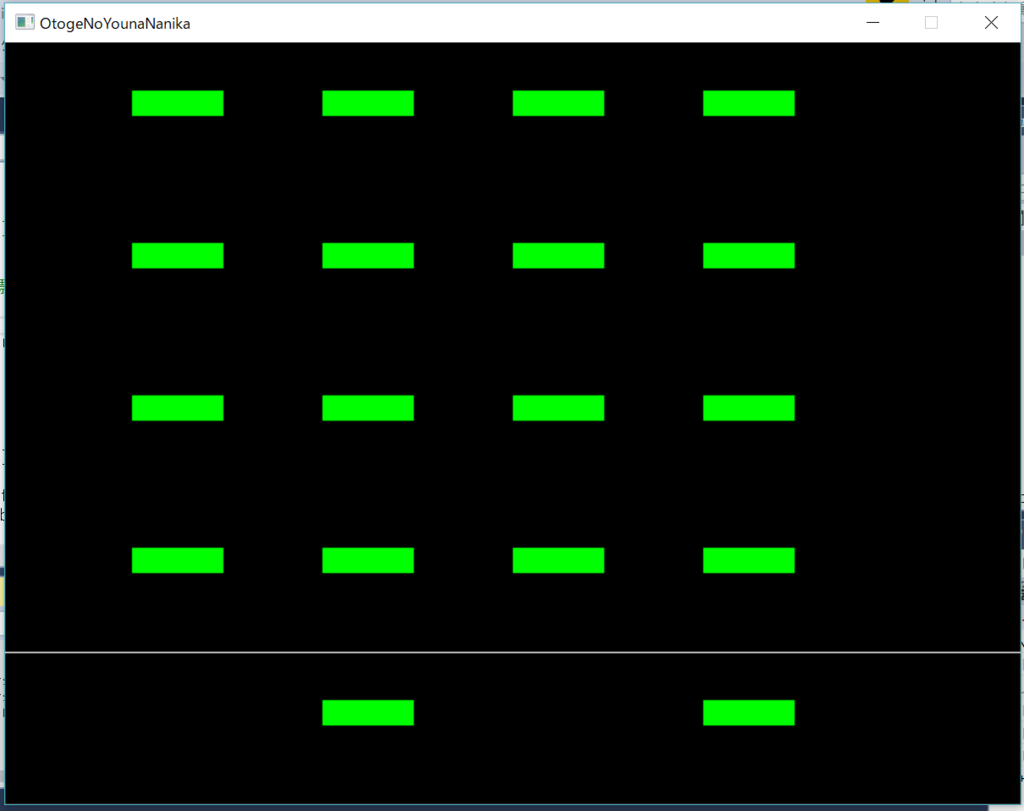Tap top-row green note in third lane
Image resolution: width=1024 pixels, height=811 pixels.
coord(558,103)
